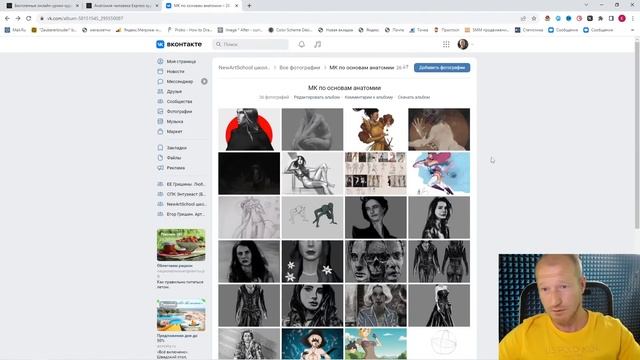Open Друзья in the sidebar

click(174, 91)
